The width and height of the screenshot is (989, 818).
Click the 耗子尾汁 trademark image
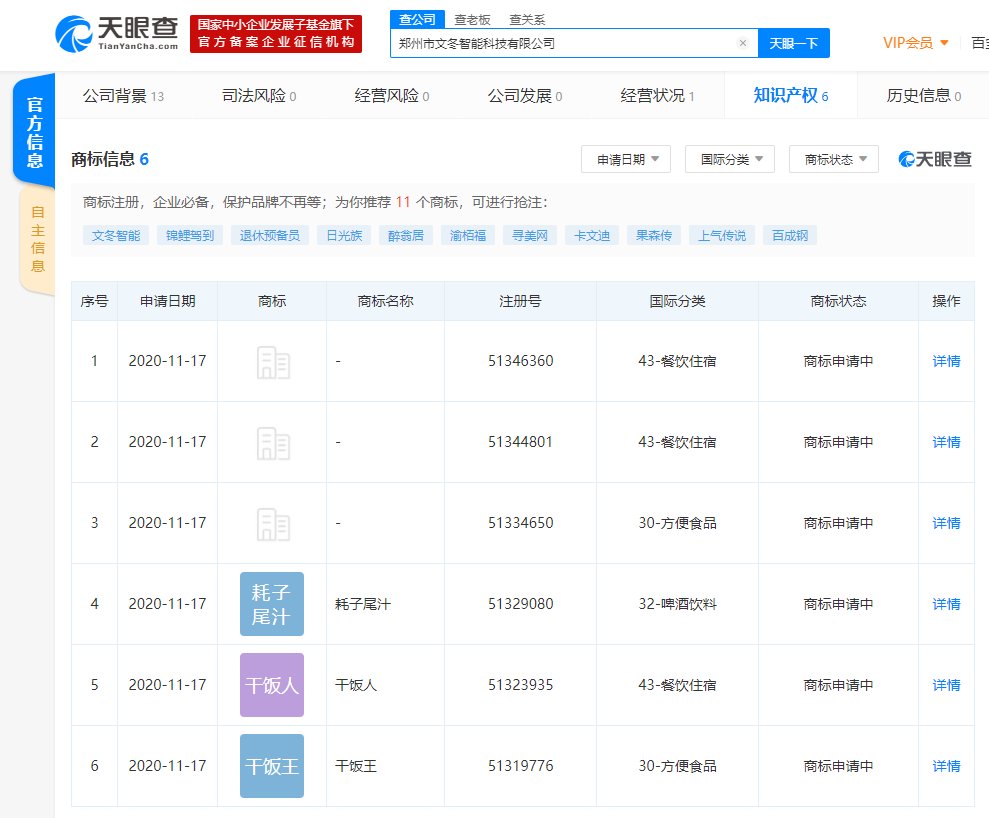click(x=271, y=604)
